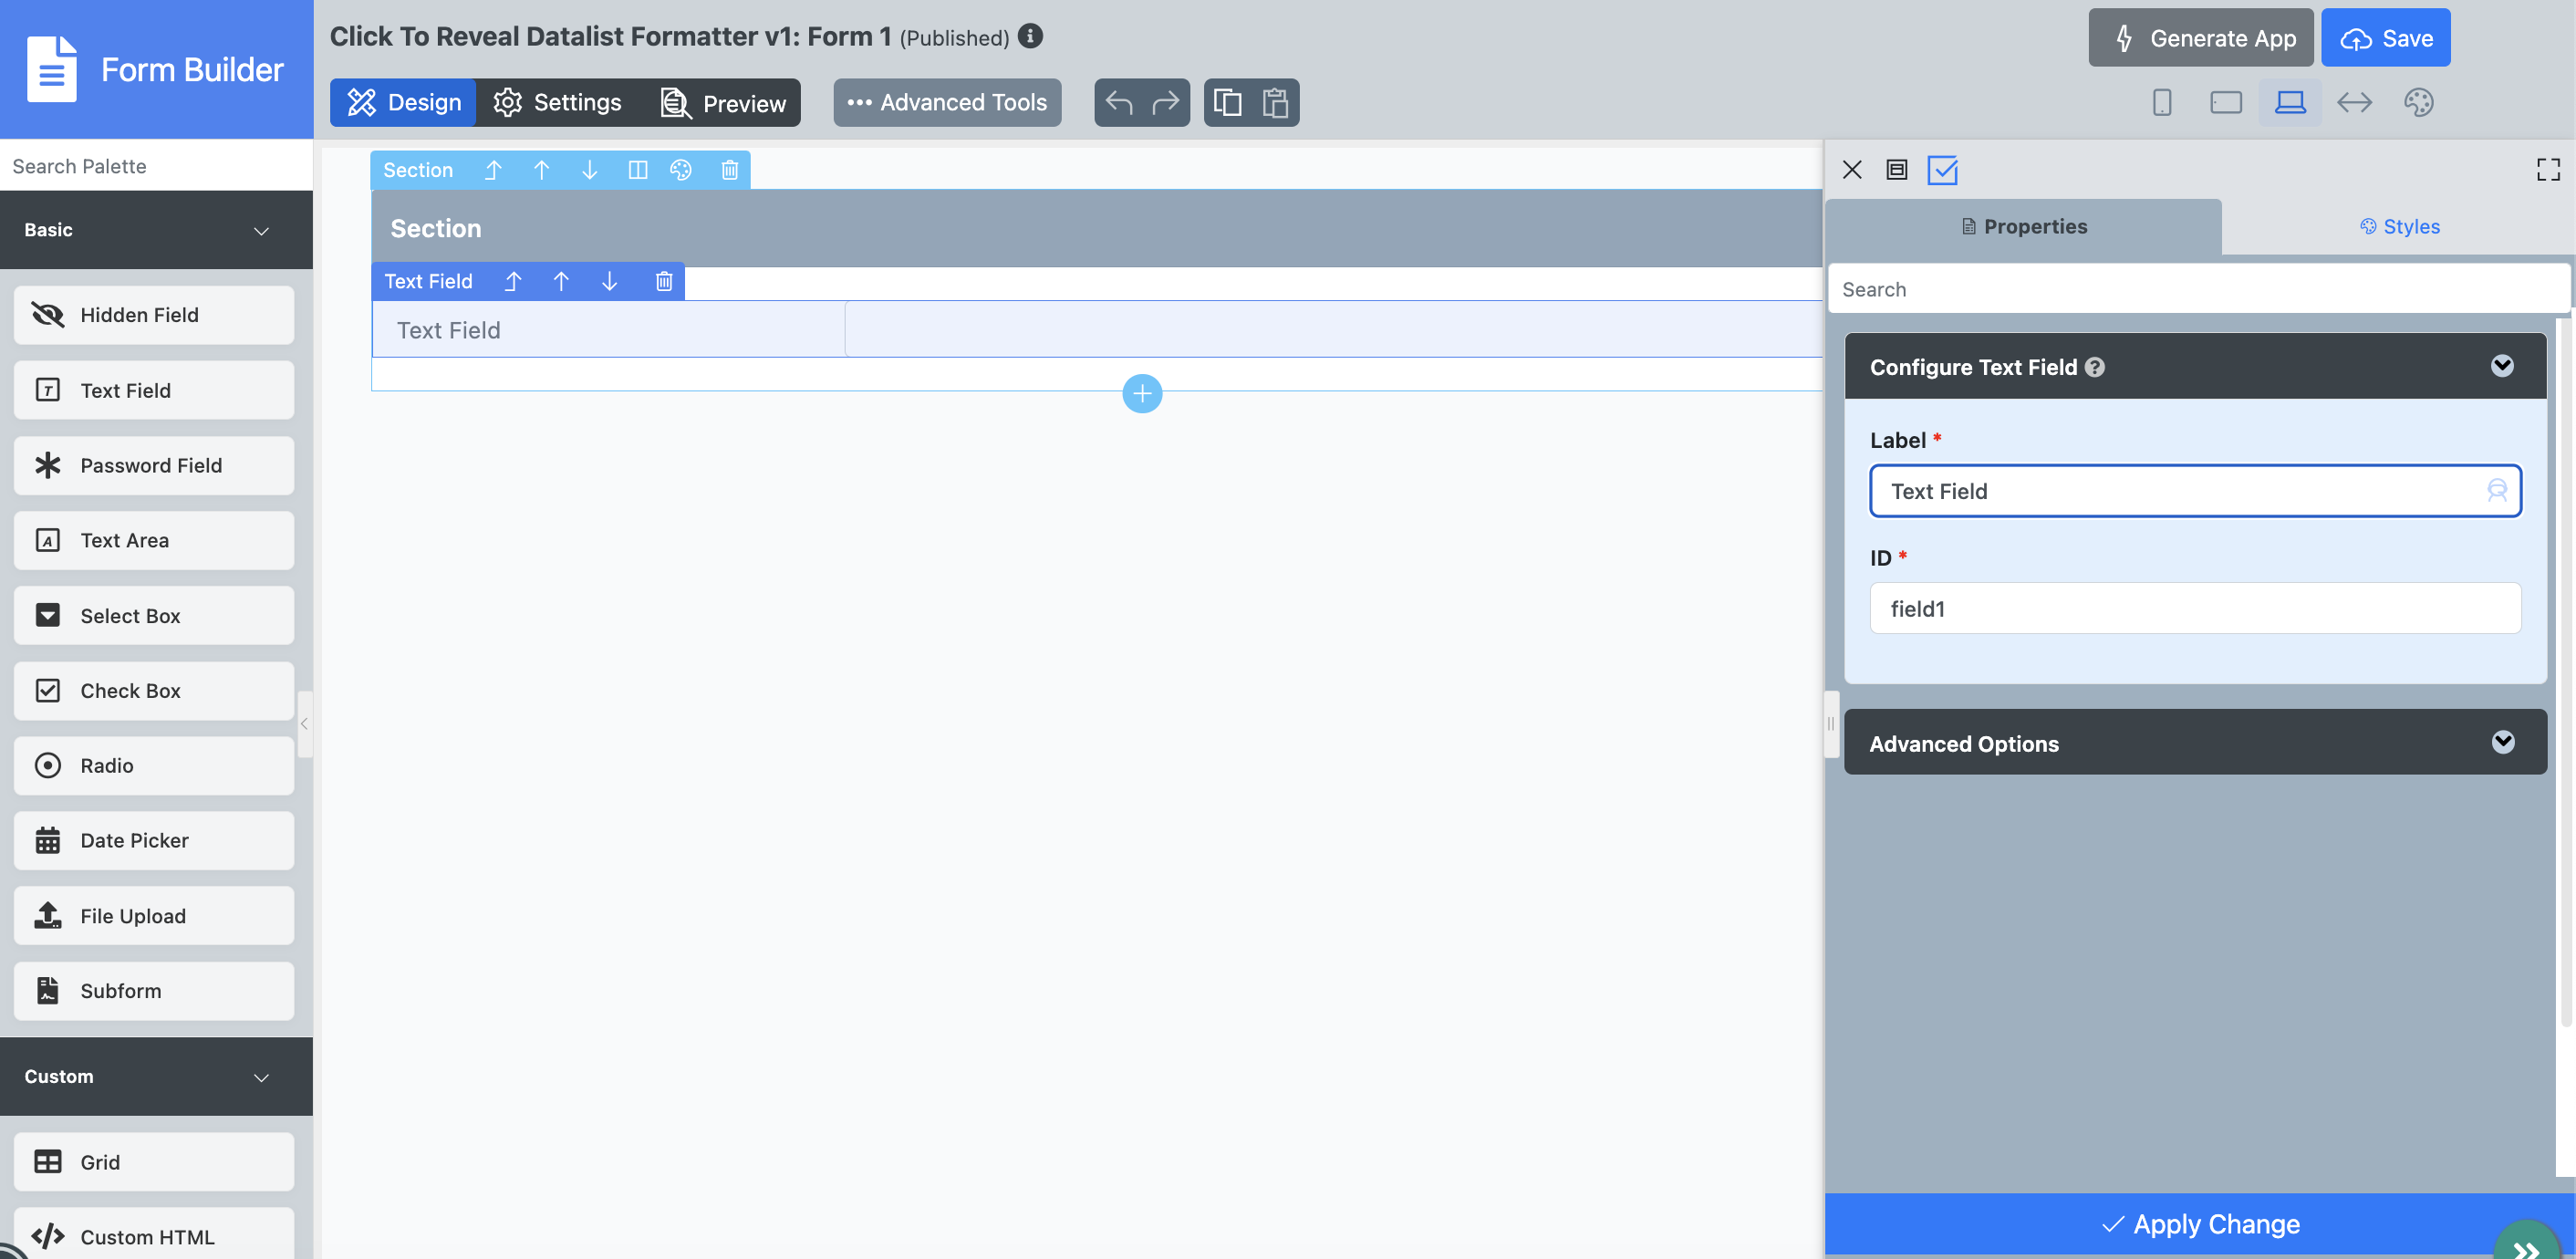Click the undo arrow icon
This screenshot has width=2576, height=1259.
pos(1119,102)
